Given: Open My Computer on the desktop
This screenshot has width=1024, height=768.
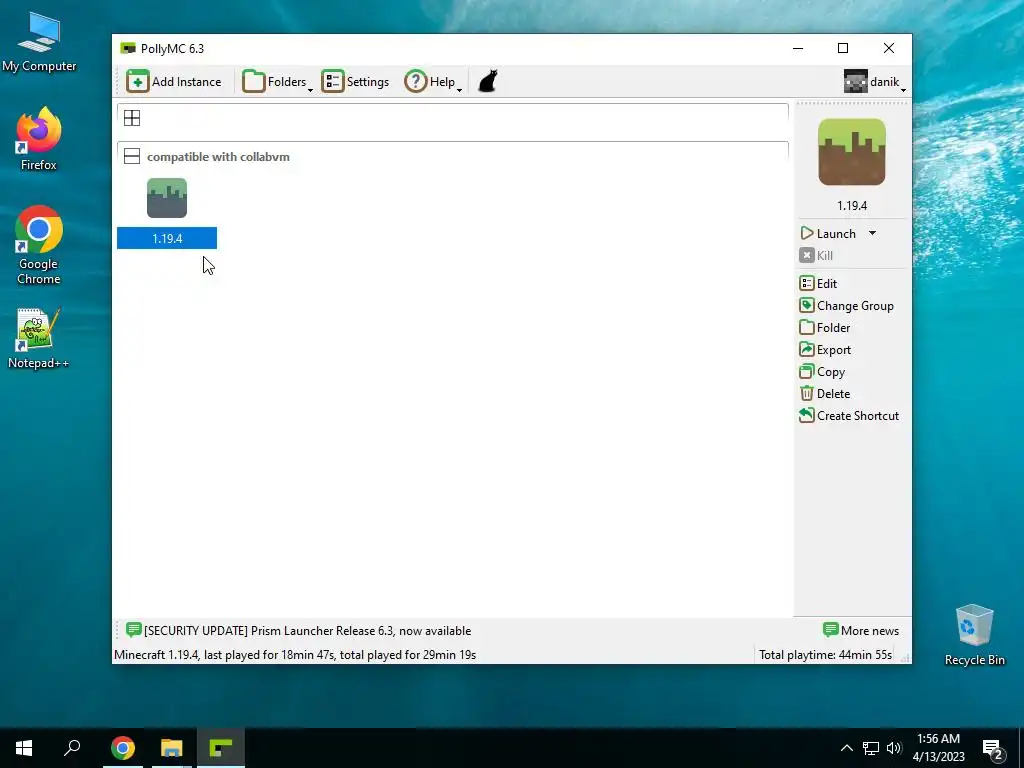Looking at the screenshot, I should (39, 43).
